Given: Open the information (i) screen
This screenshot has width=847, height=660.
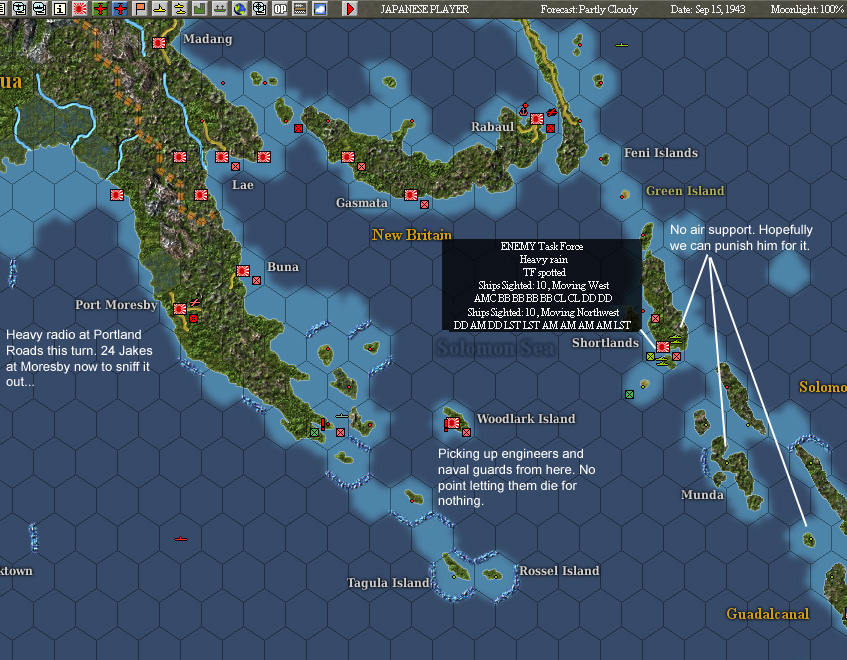Looking at the screenshot, I should point(60,9).
